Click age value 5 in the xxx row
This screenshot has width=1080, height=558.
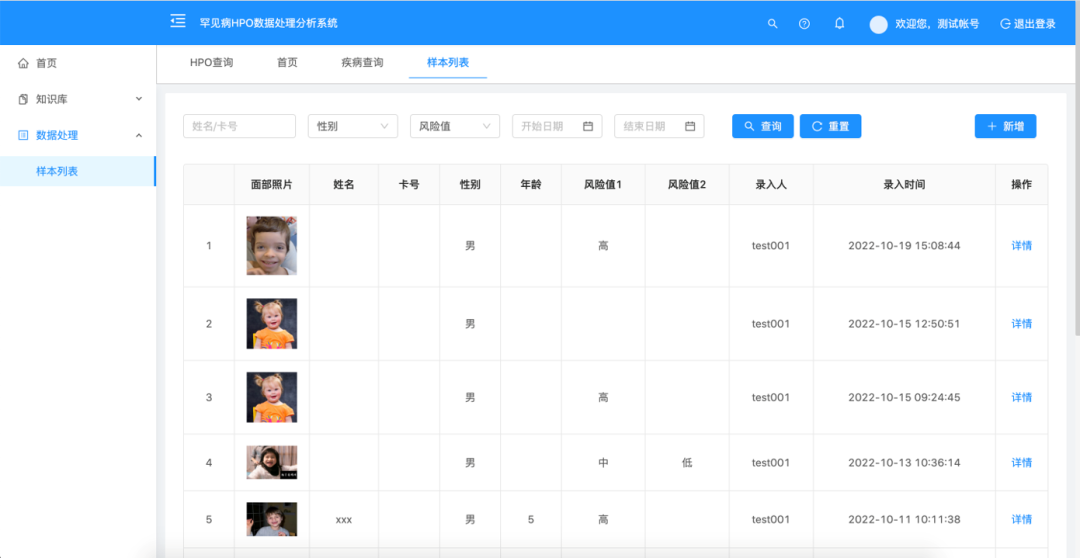pyautogui.click(x=530, y=519)
